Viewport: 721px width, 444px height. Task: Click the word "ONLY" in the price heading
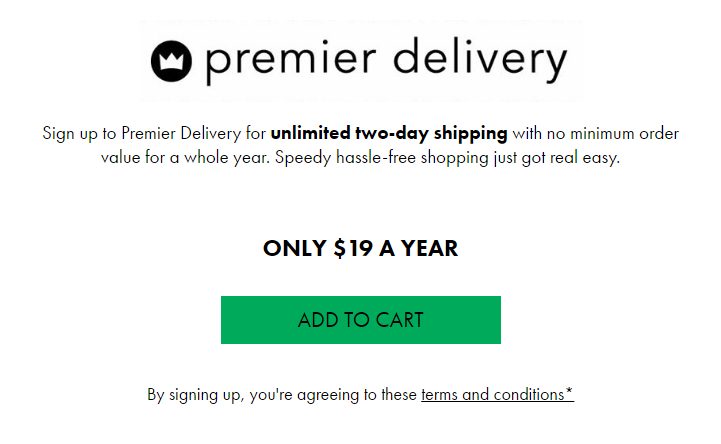click(295, 249)
